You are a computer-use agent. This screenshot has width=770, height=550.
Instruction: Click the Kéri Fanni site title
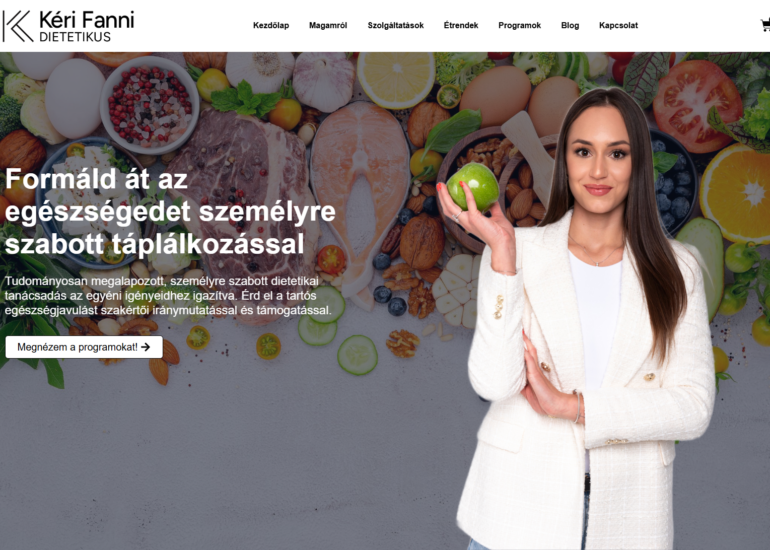click(x=86, y=20)
